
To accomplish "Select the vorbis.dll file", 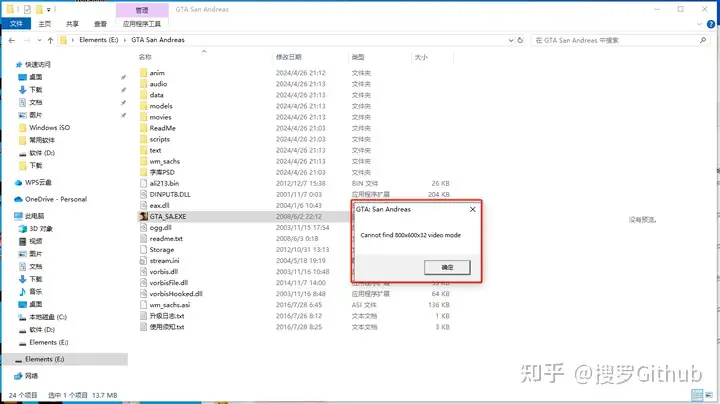I will (x=163, y=271).
